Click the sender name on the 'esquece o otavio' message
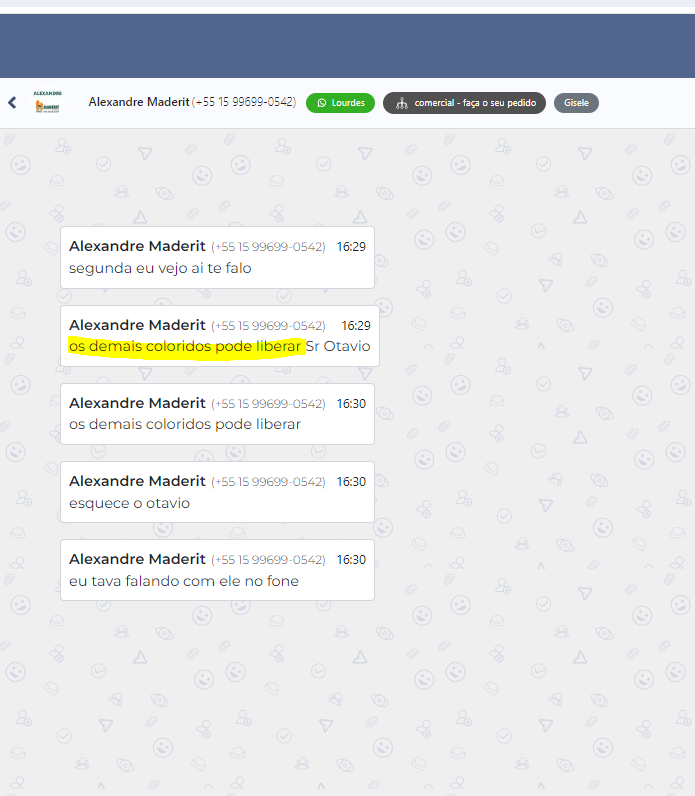Image resolution: width=695 pixels, height=796 pixels. 137,481
